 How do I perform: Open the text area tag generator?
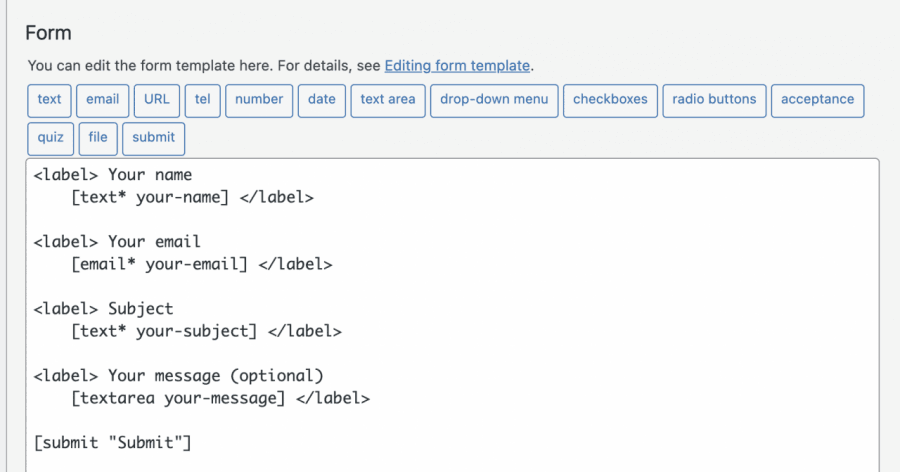[389, 100]
